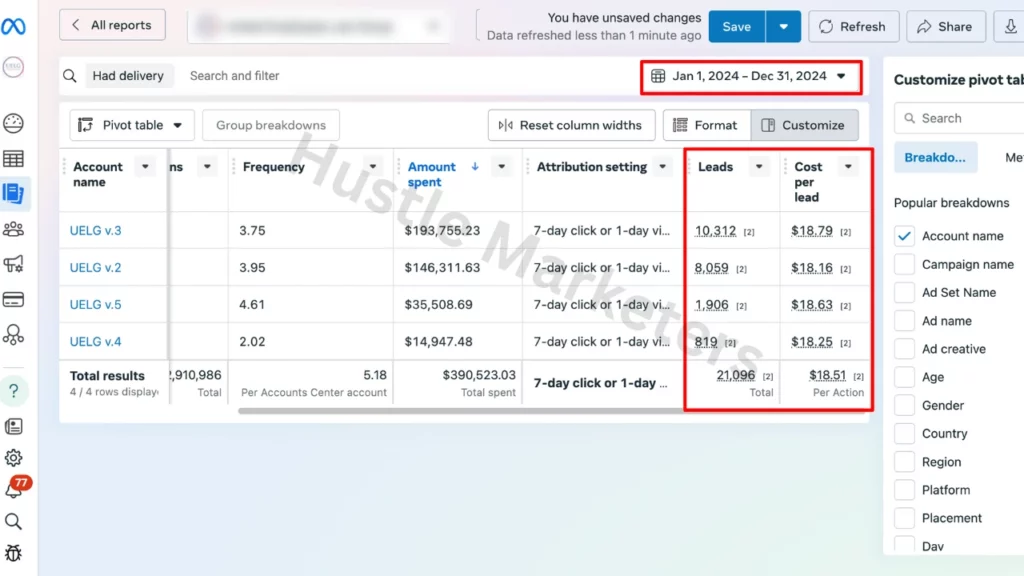Switch to the Format tab

[706, 125]
